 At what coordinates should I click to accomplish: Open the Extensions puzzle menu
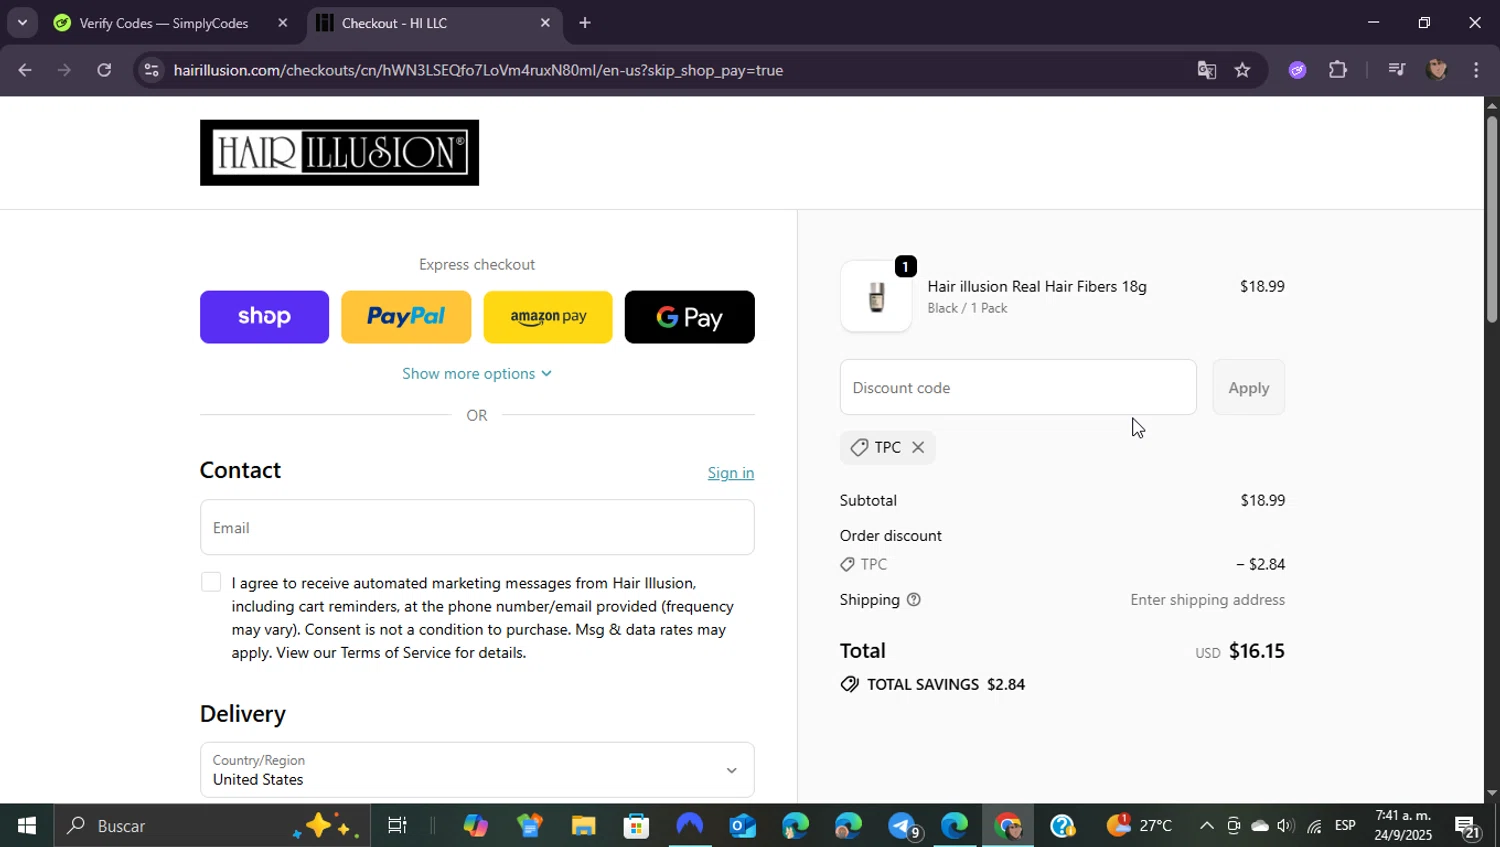click(1338, 70)
